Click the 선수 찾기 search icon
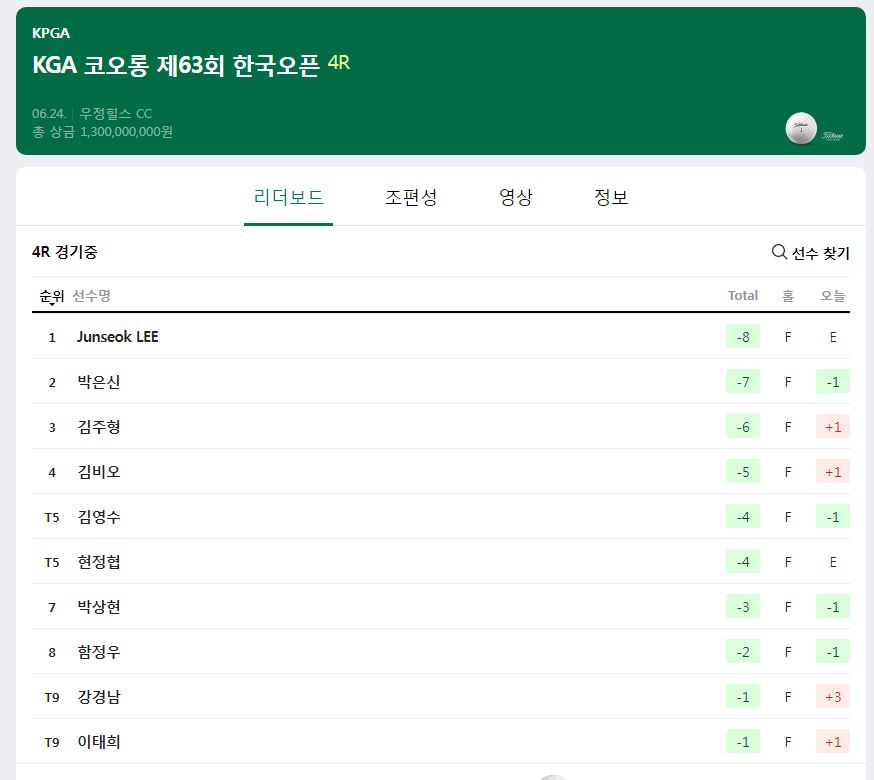Screen dimensions: 874x780 click(x=779, y=252)
